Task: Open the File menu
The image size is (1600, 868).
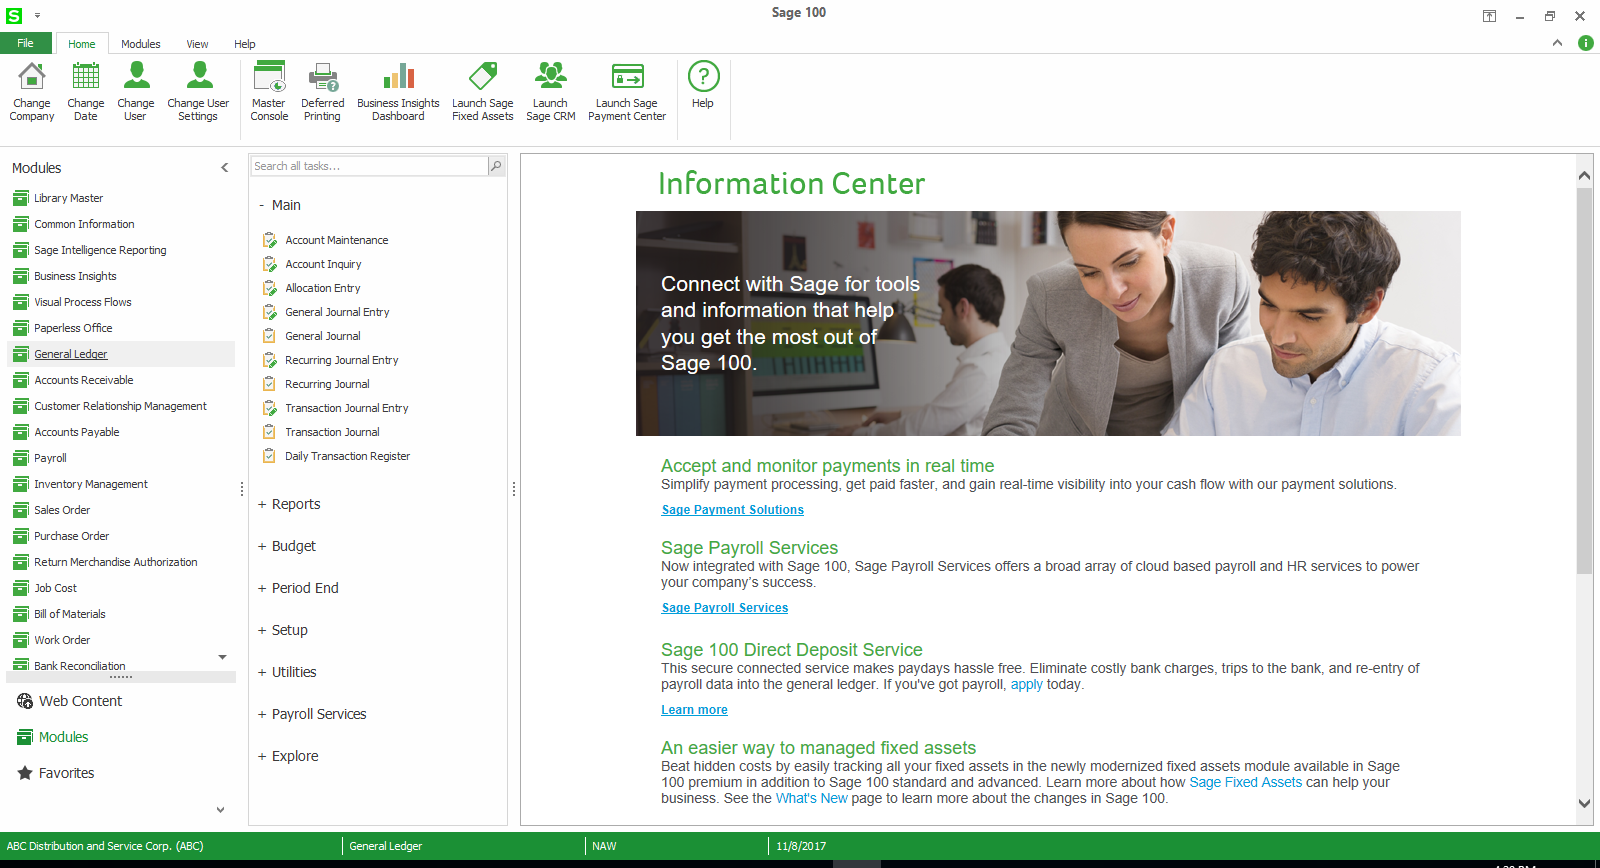Action: point(25,43)
